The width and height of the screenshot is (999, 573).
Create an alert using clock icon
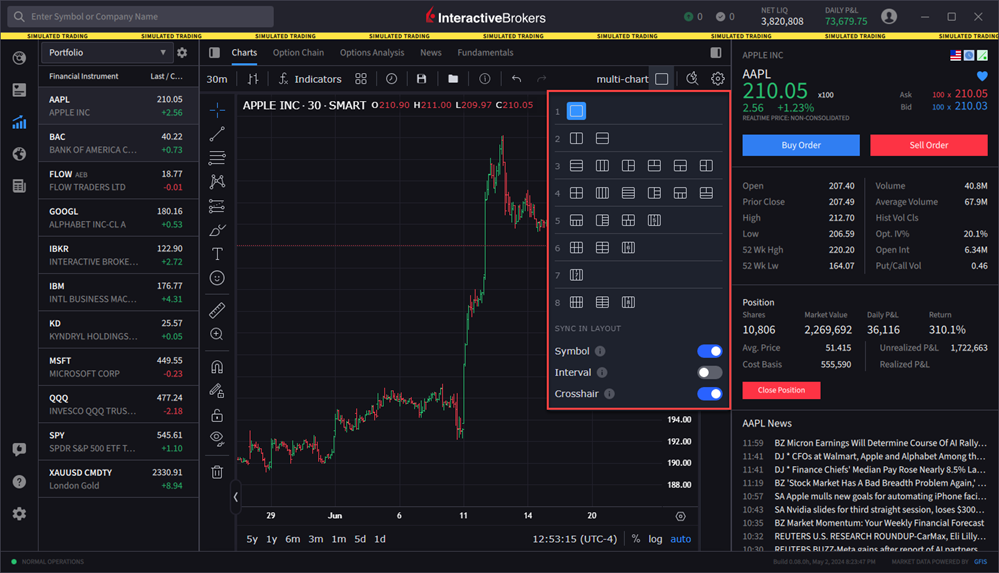[x=391, y=79]
